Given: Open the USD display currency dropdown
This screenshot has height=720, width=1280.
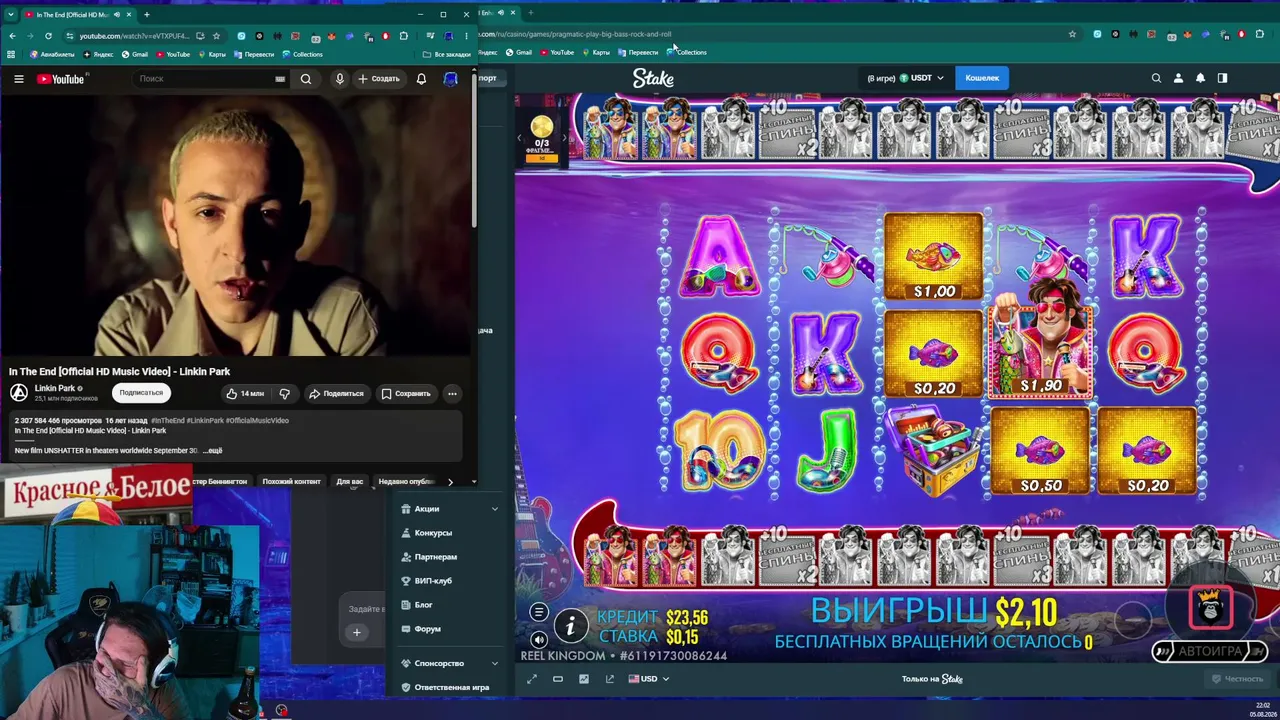Looking at the screenshot, I should tap(649, 679).
